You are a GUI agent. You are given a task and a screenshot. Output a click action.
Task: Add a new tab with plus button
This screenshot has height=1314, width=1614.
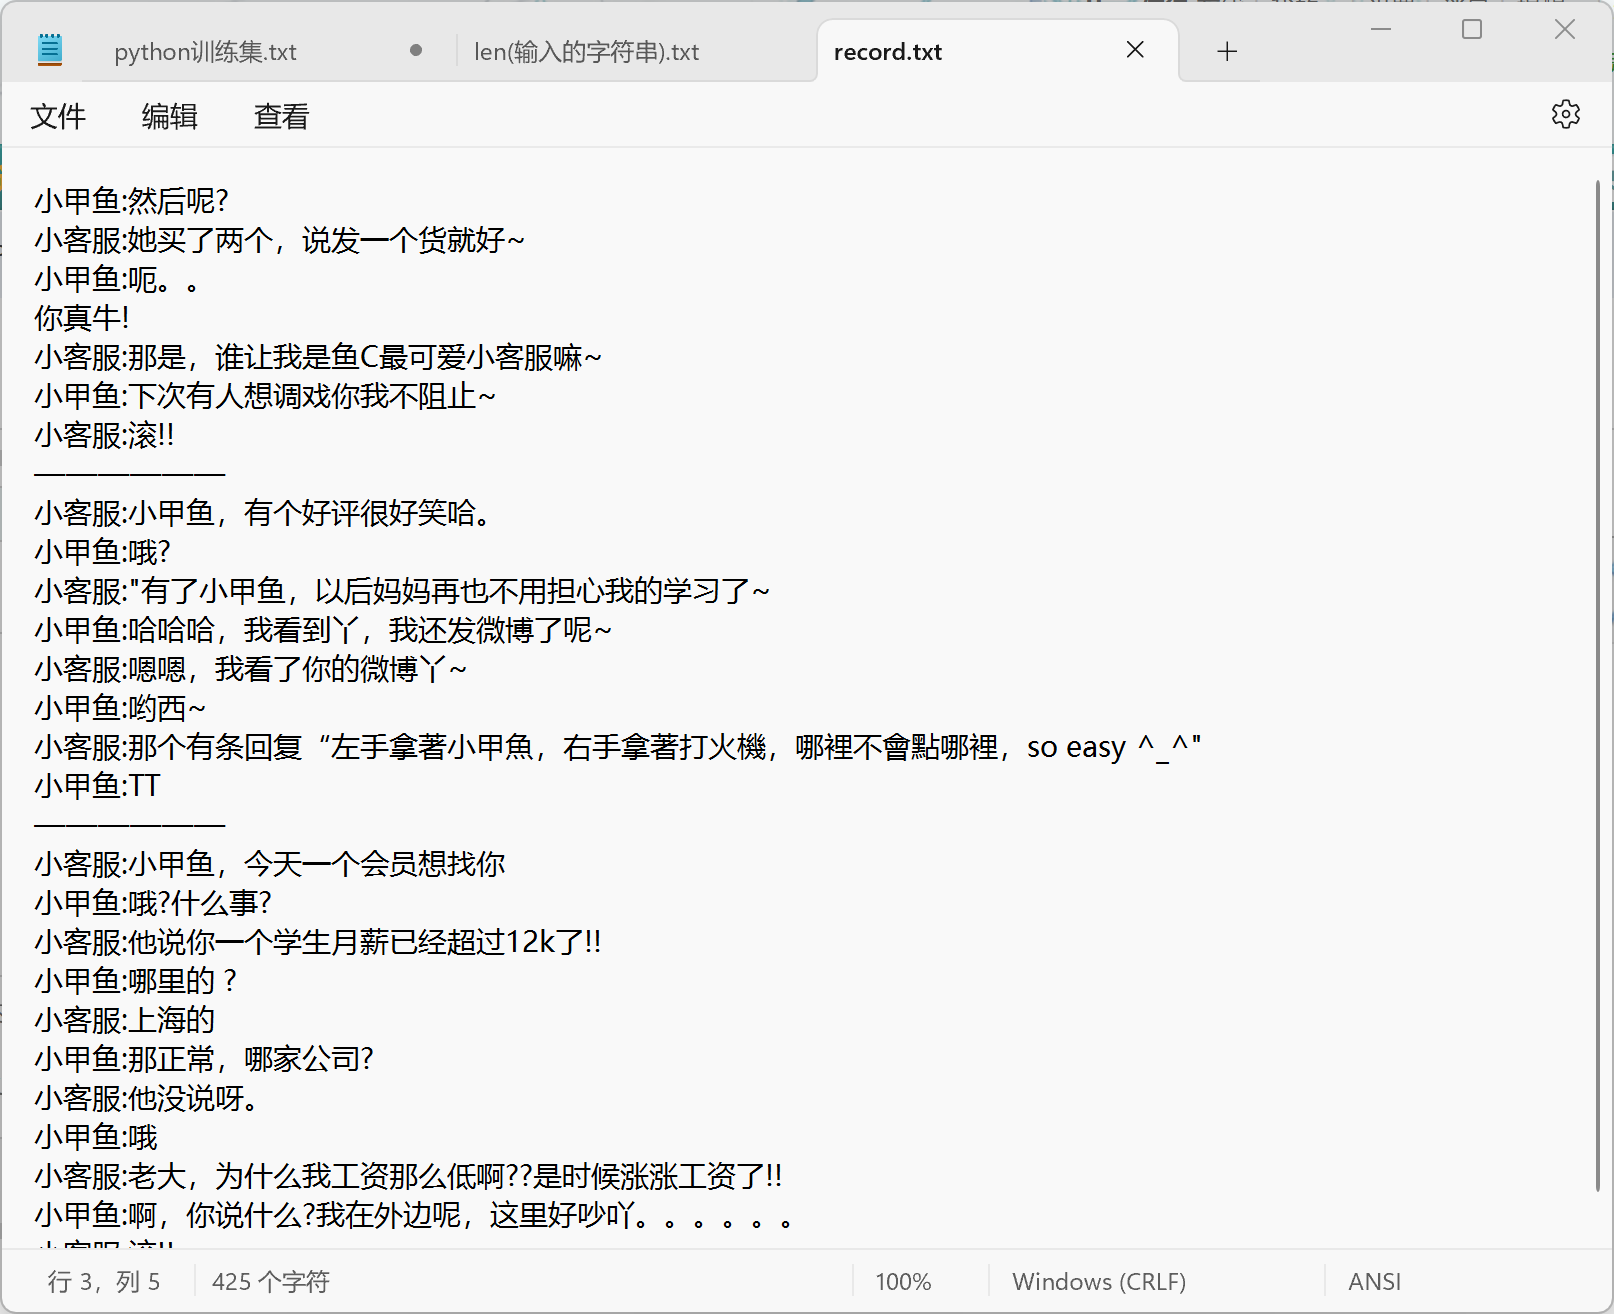tap(1227, 51)
